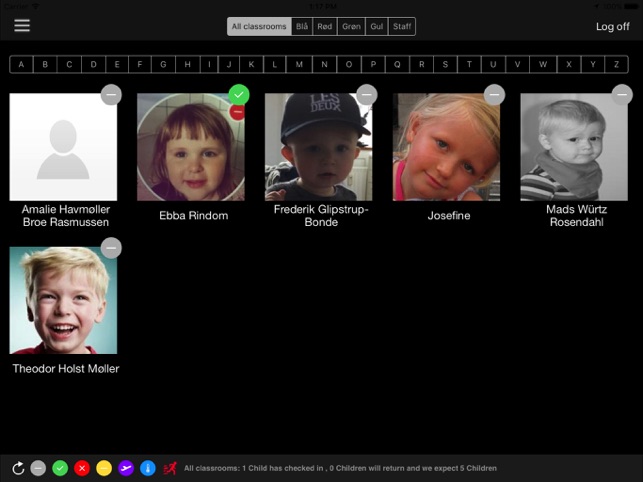The height and width of the screenshot is (482, 643).
Task: Filter names by letter O
Action: click(349, 64)
